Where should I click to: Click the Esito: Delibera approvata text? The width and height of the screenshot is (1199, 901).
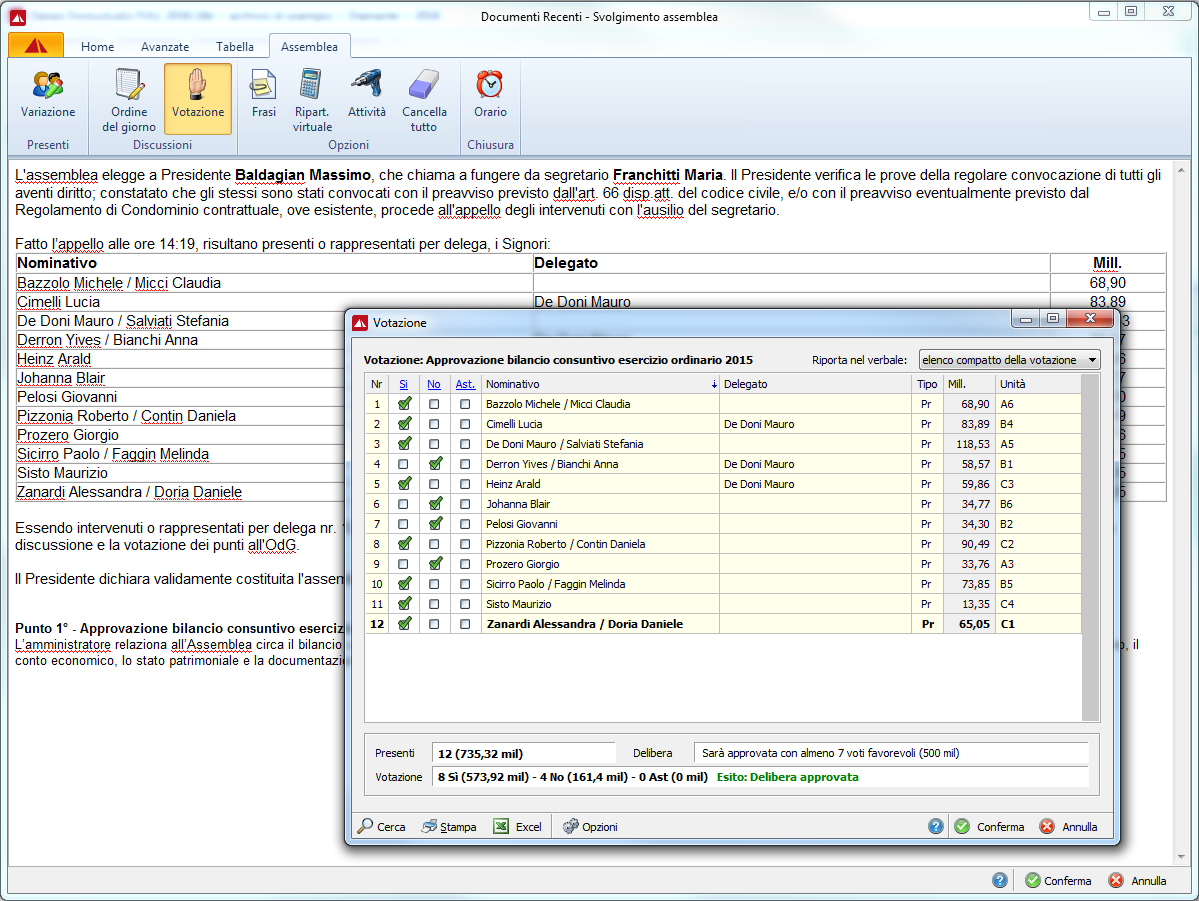[787, 777]
